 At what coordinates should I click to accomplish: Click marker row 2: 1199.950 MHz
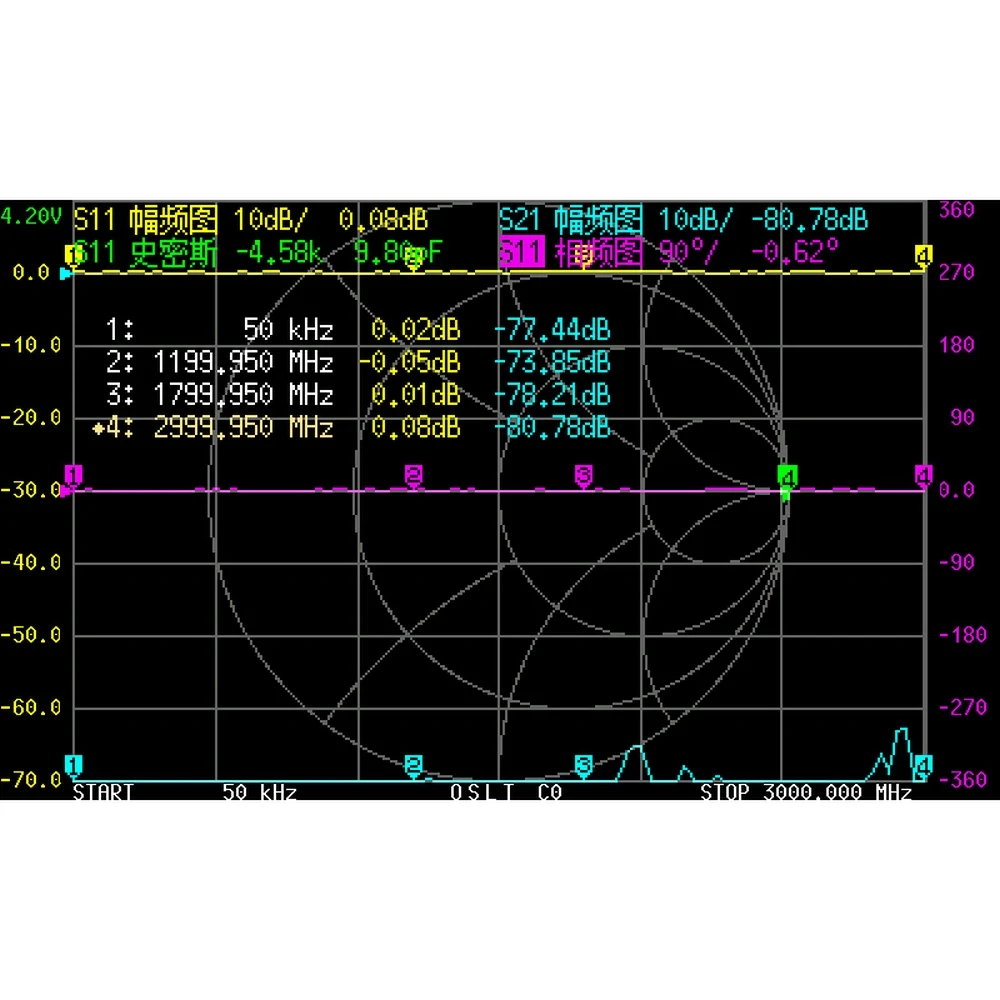[219, 362]
